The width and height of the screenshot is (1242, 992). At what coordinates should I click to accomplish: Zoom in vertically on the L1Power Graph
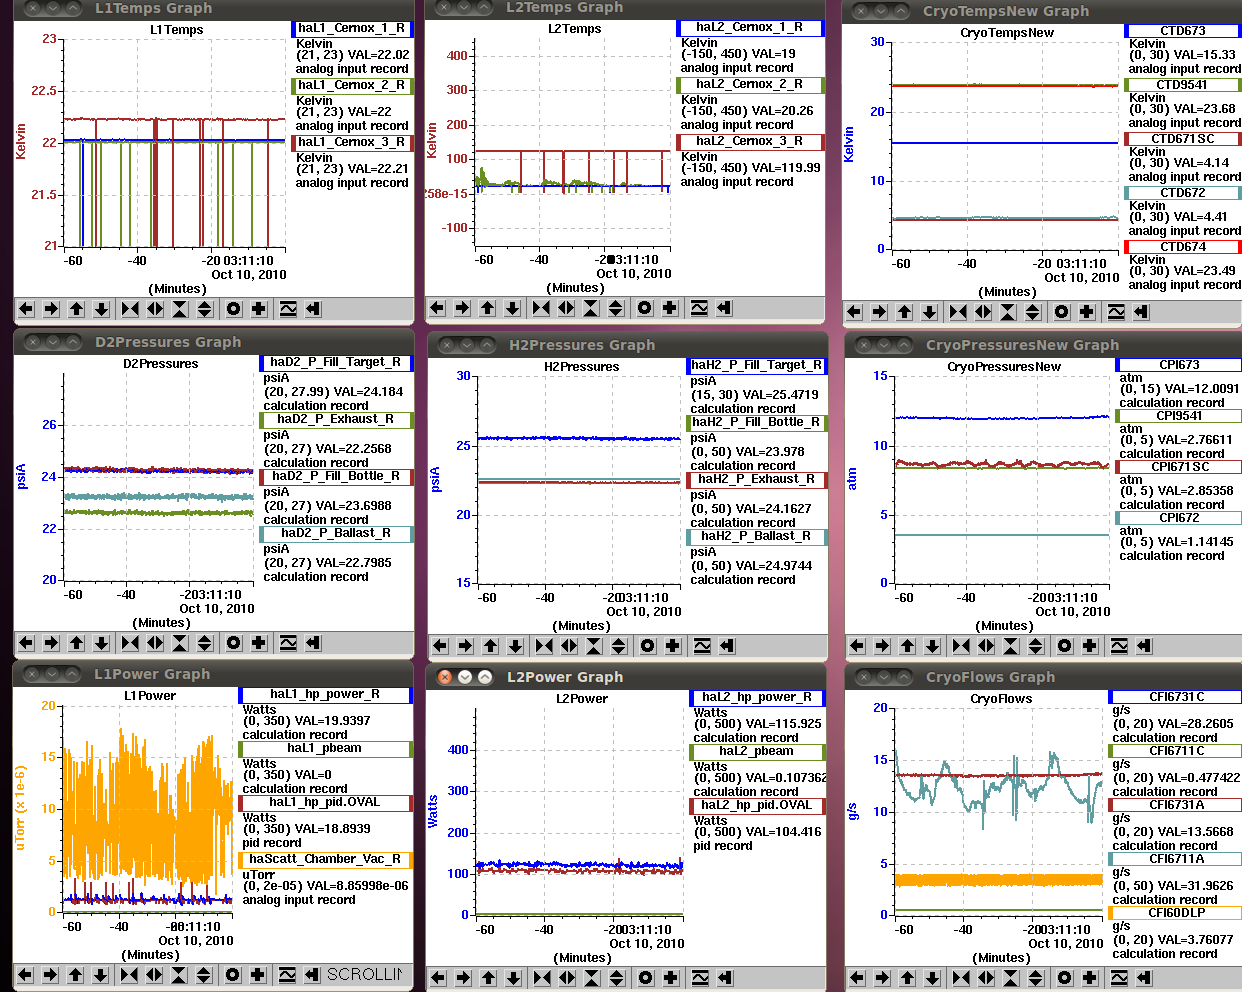[x=179, y=975]
